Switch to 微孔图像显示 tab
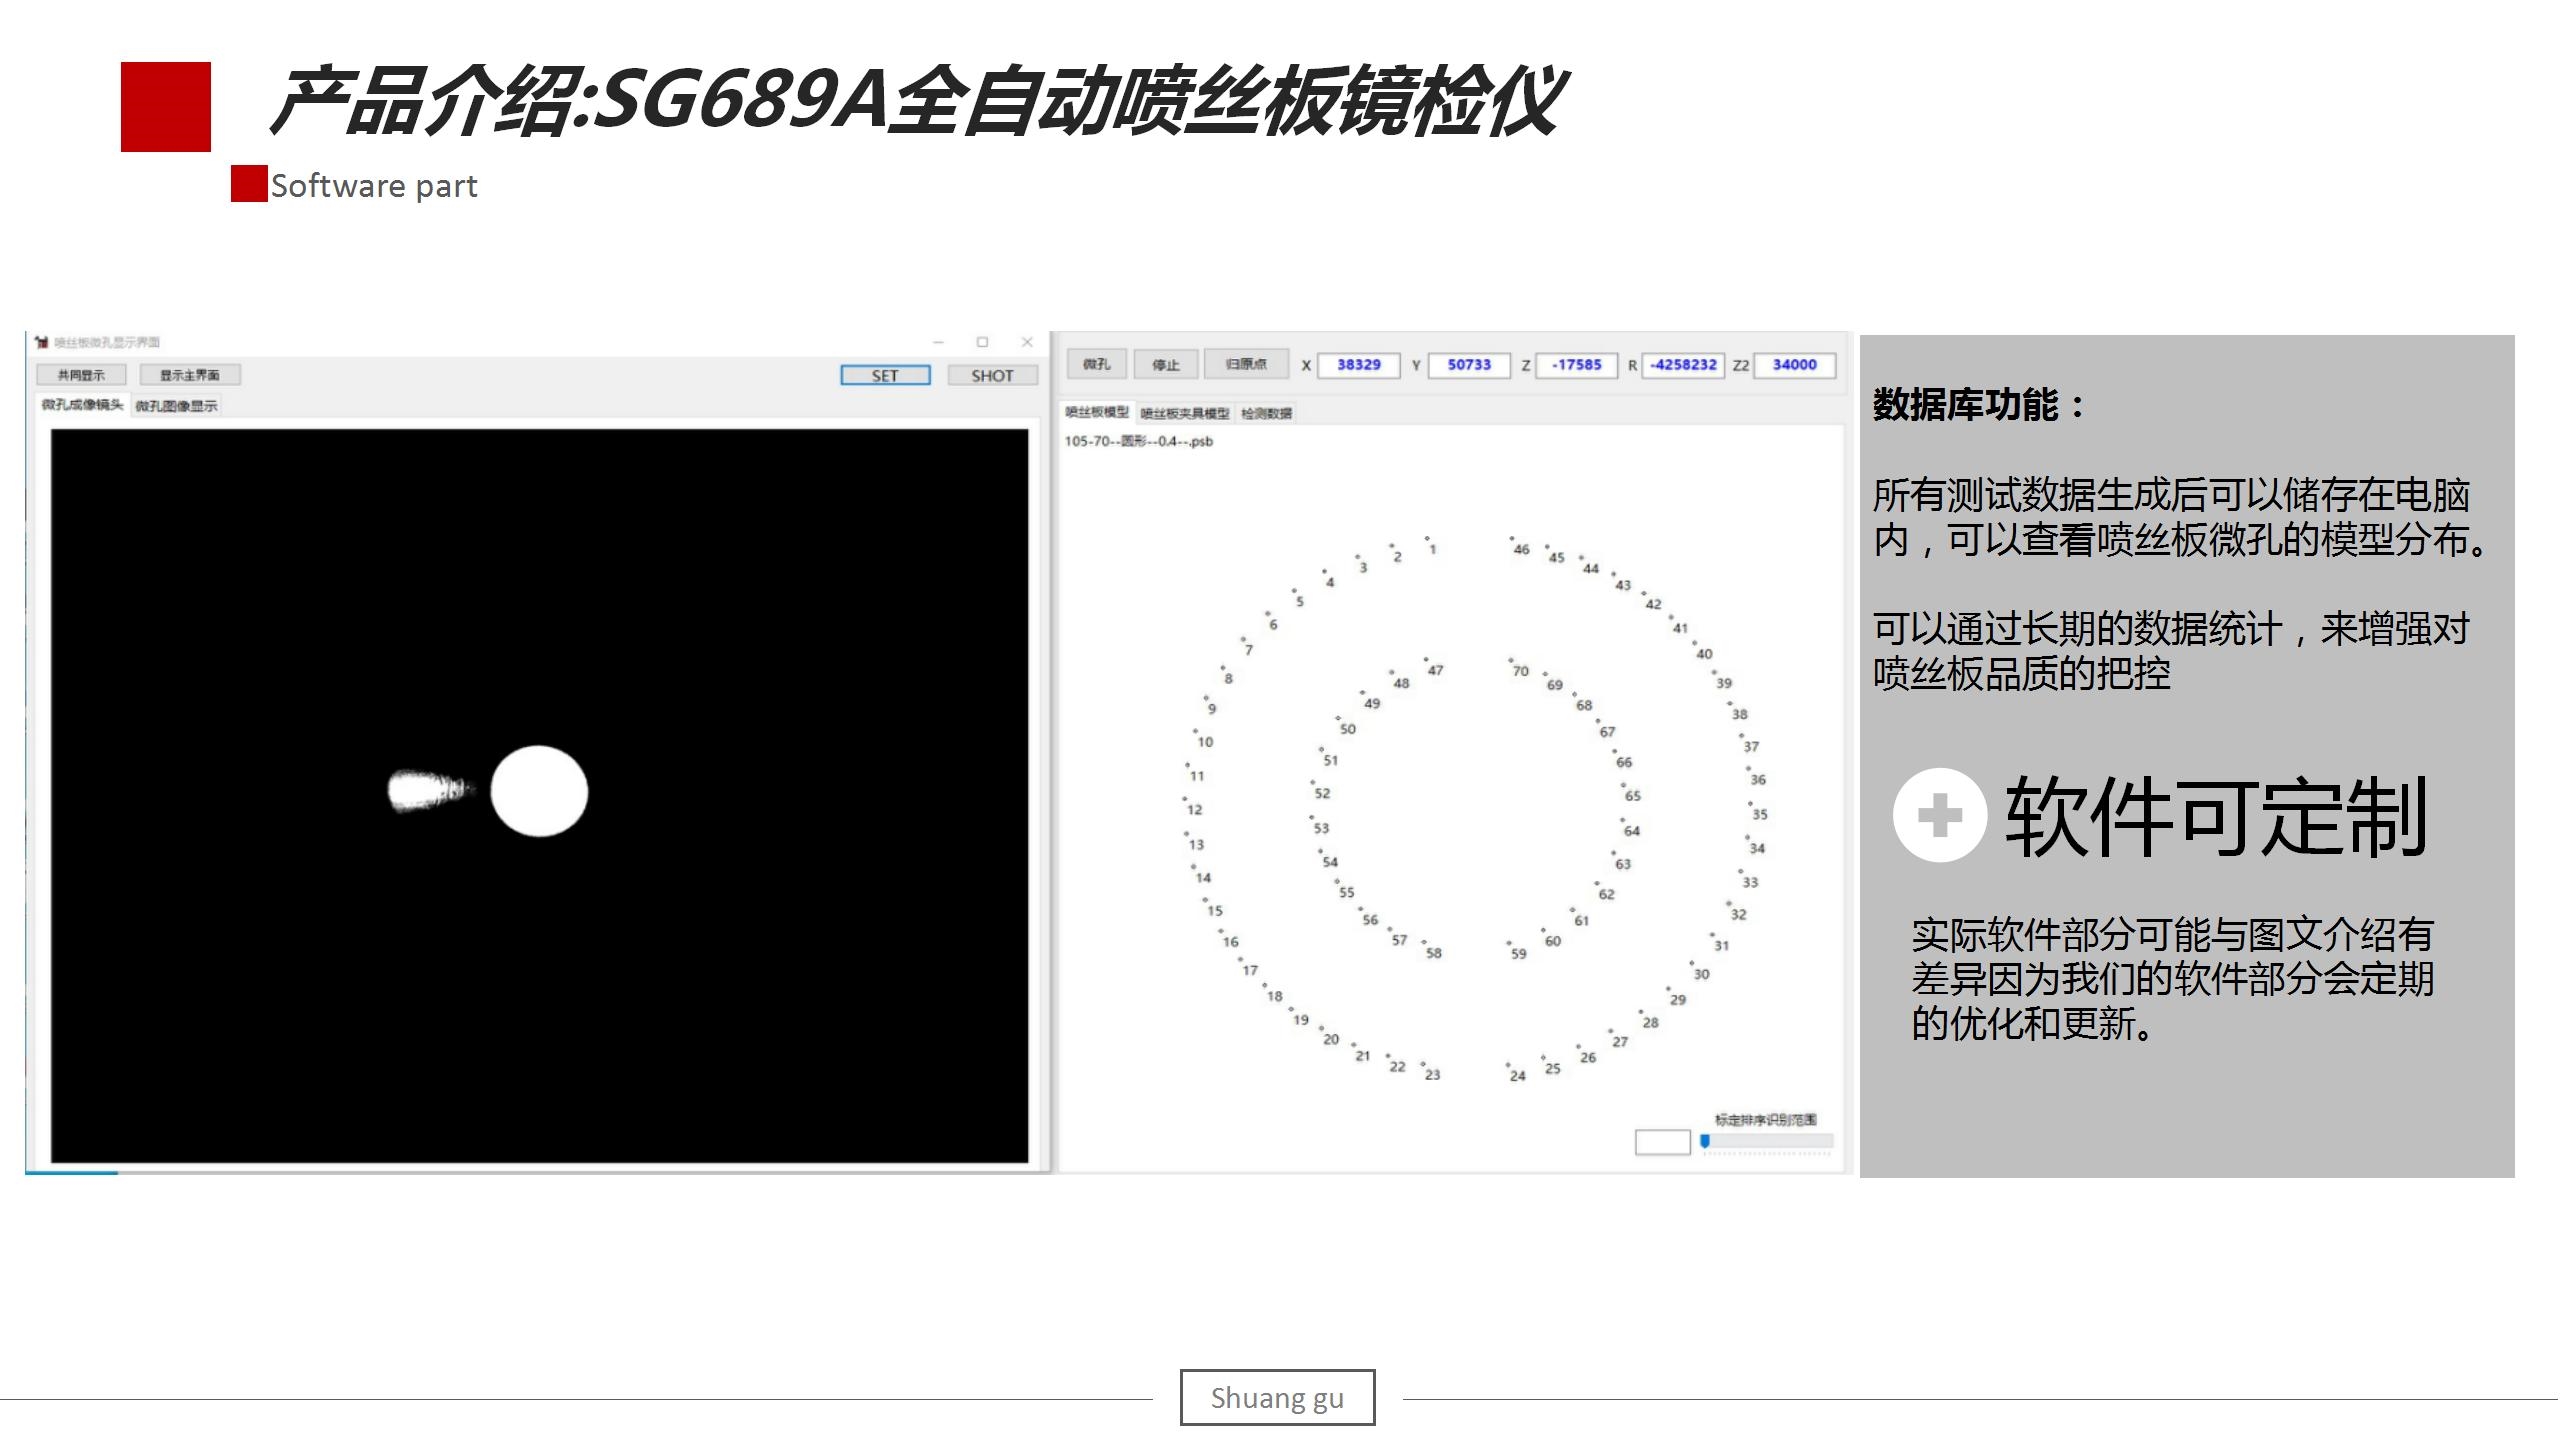The image size is (2560, 1440). (176, 406)
